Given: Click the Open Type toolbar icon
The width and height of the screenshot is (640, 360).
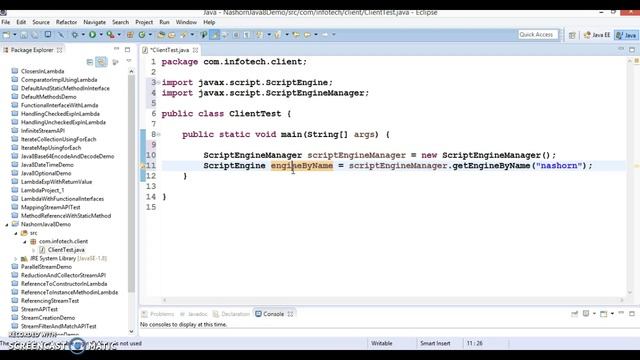Looking at the screenshot, I should tap(161, 35).
